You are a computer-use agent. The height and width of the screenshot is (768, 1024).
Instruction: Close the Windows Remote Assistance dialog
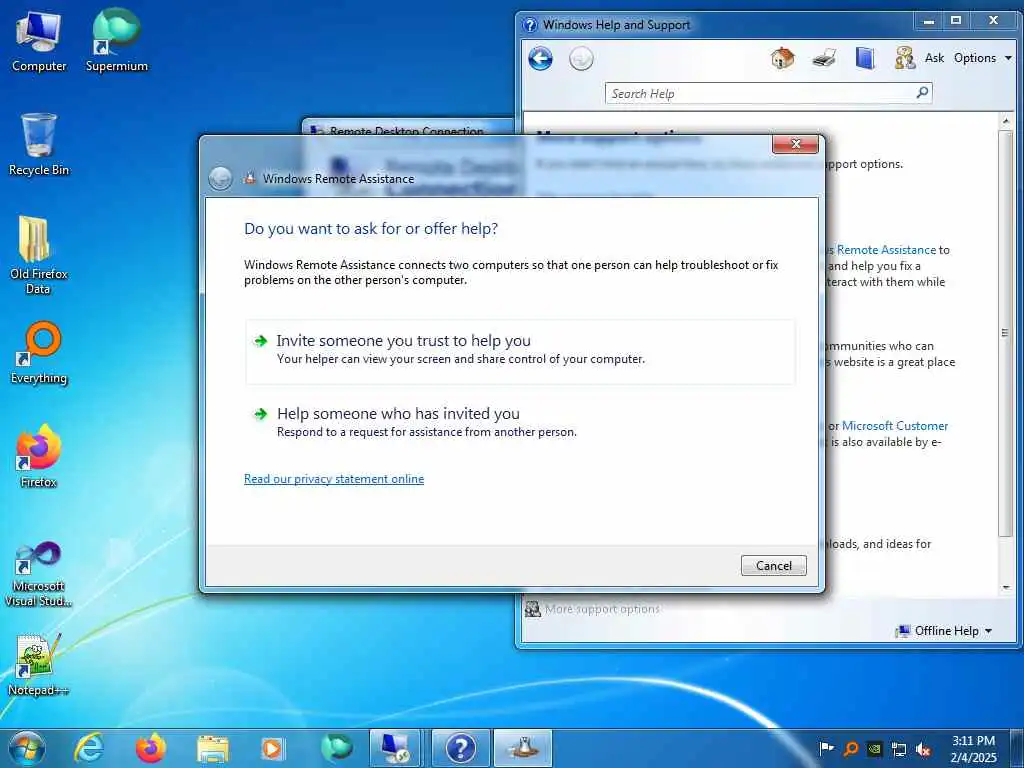(795, 144)
